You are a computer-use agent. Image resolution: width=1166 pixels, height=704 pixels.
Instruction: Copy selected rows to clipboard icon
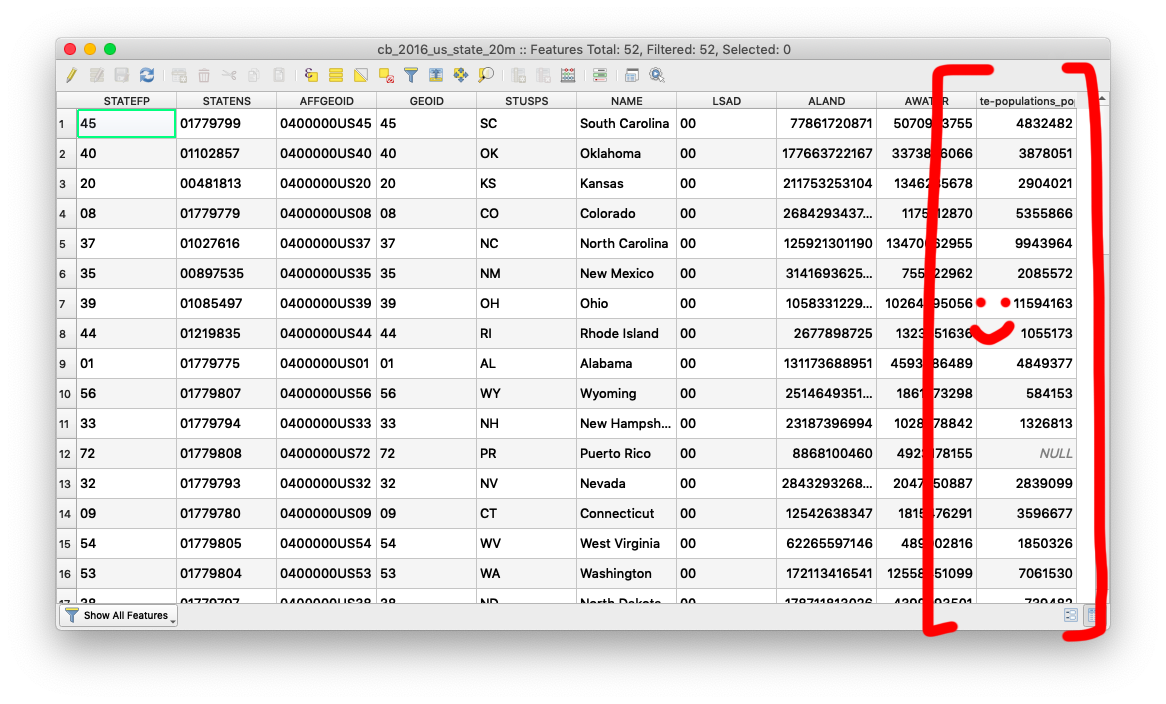(x=254, y=75)
